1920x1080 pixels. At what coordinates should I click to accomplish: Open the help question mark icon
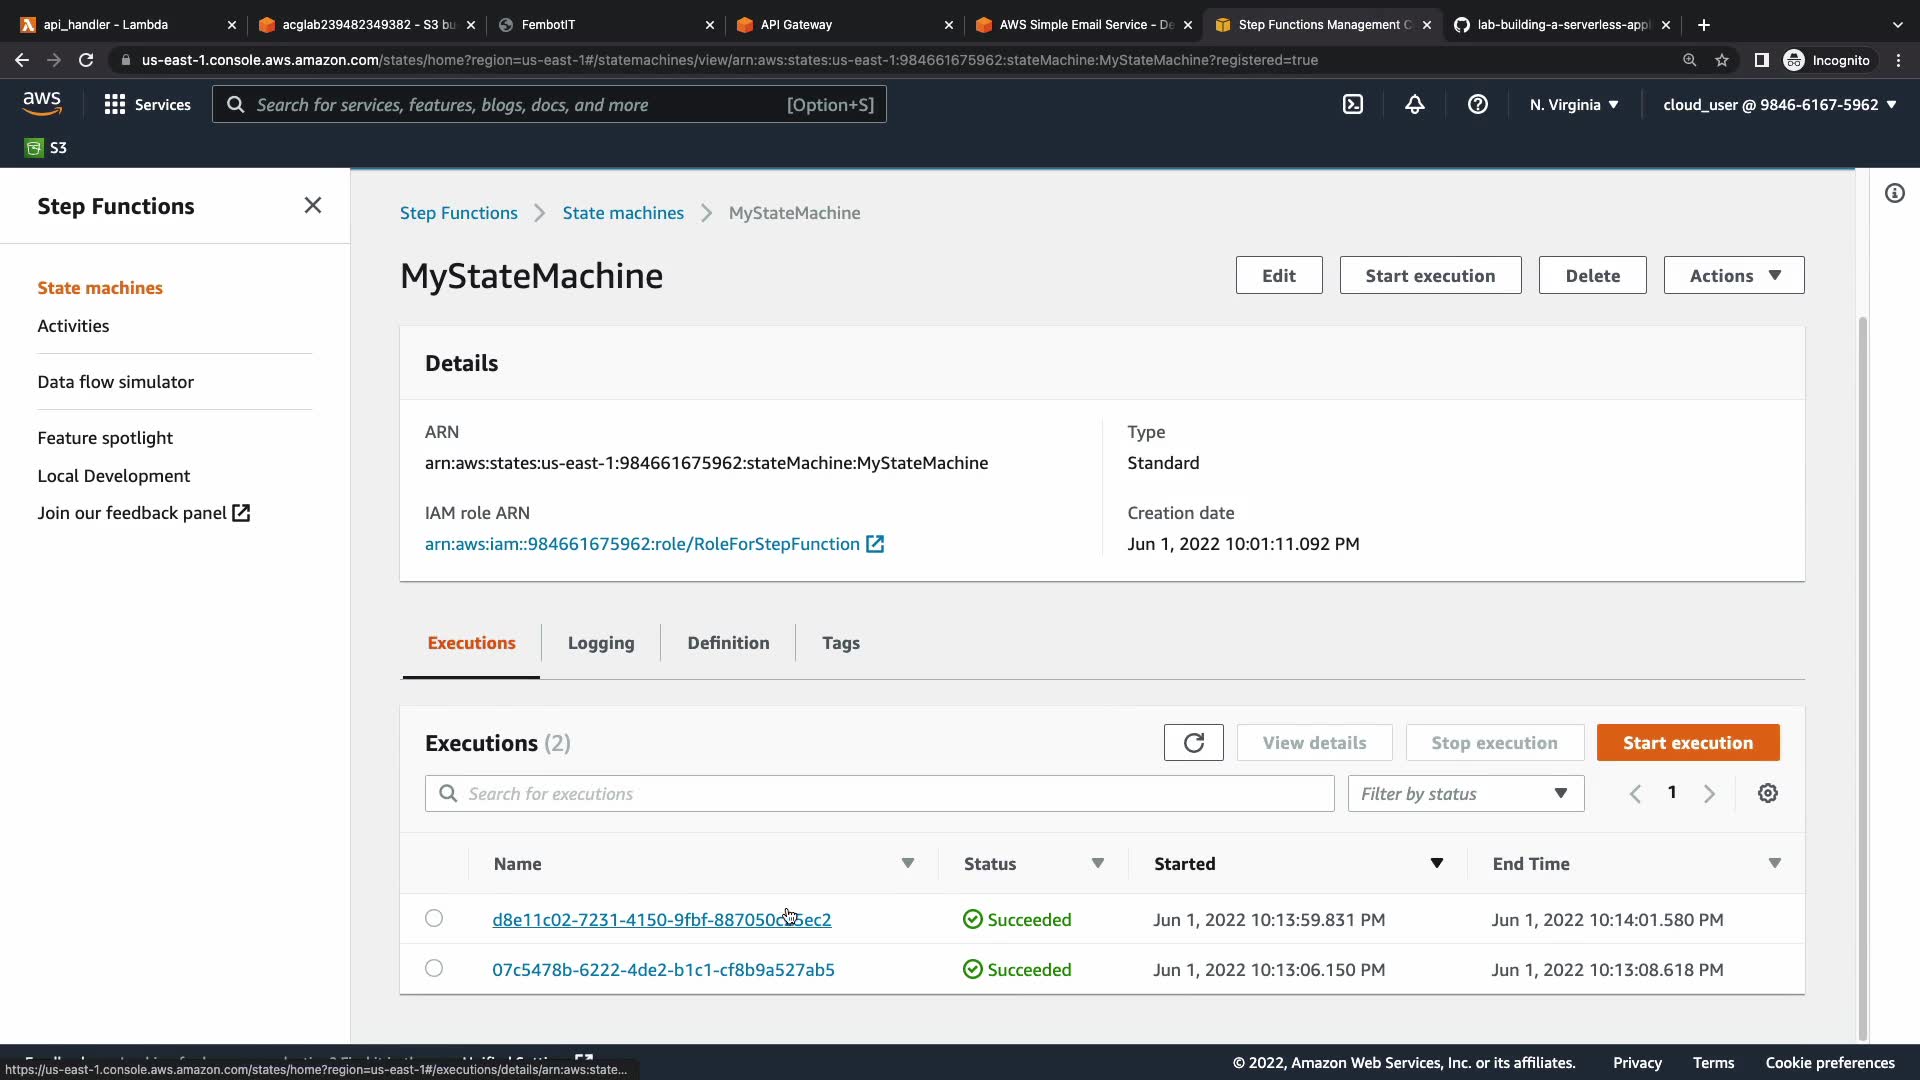click(x=1477, y=104)
